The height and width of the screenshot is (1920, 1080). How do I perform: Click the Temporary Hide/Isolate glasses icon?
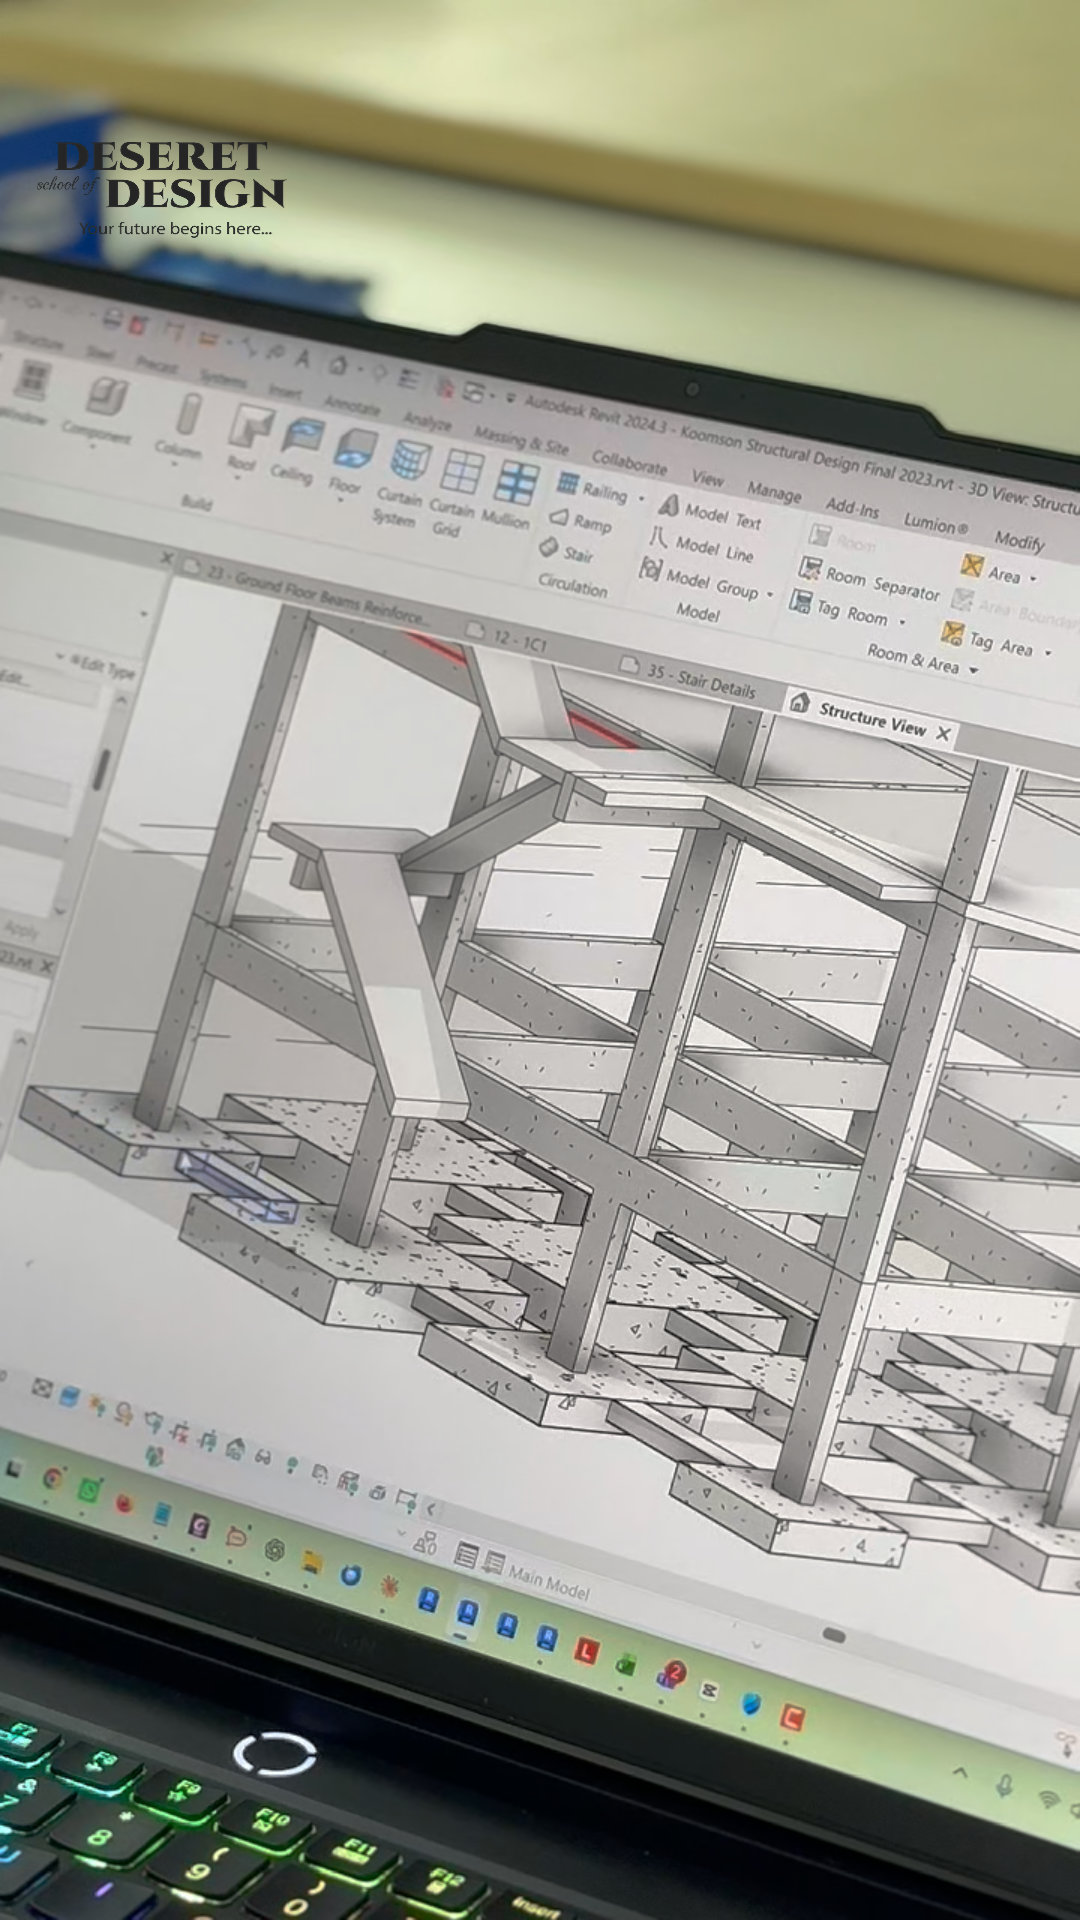[x=263, y=1456]
